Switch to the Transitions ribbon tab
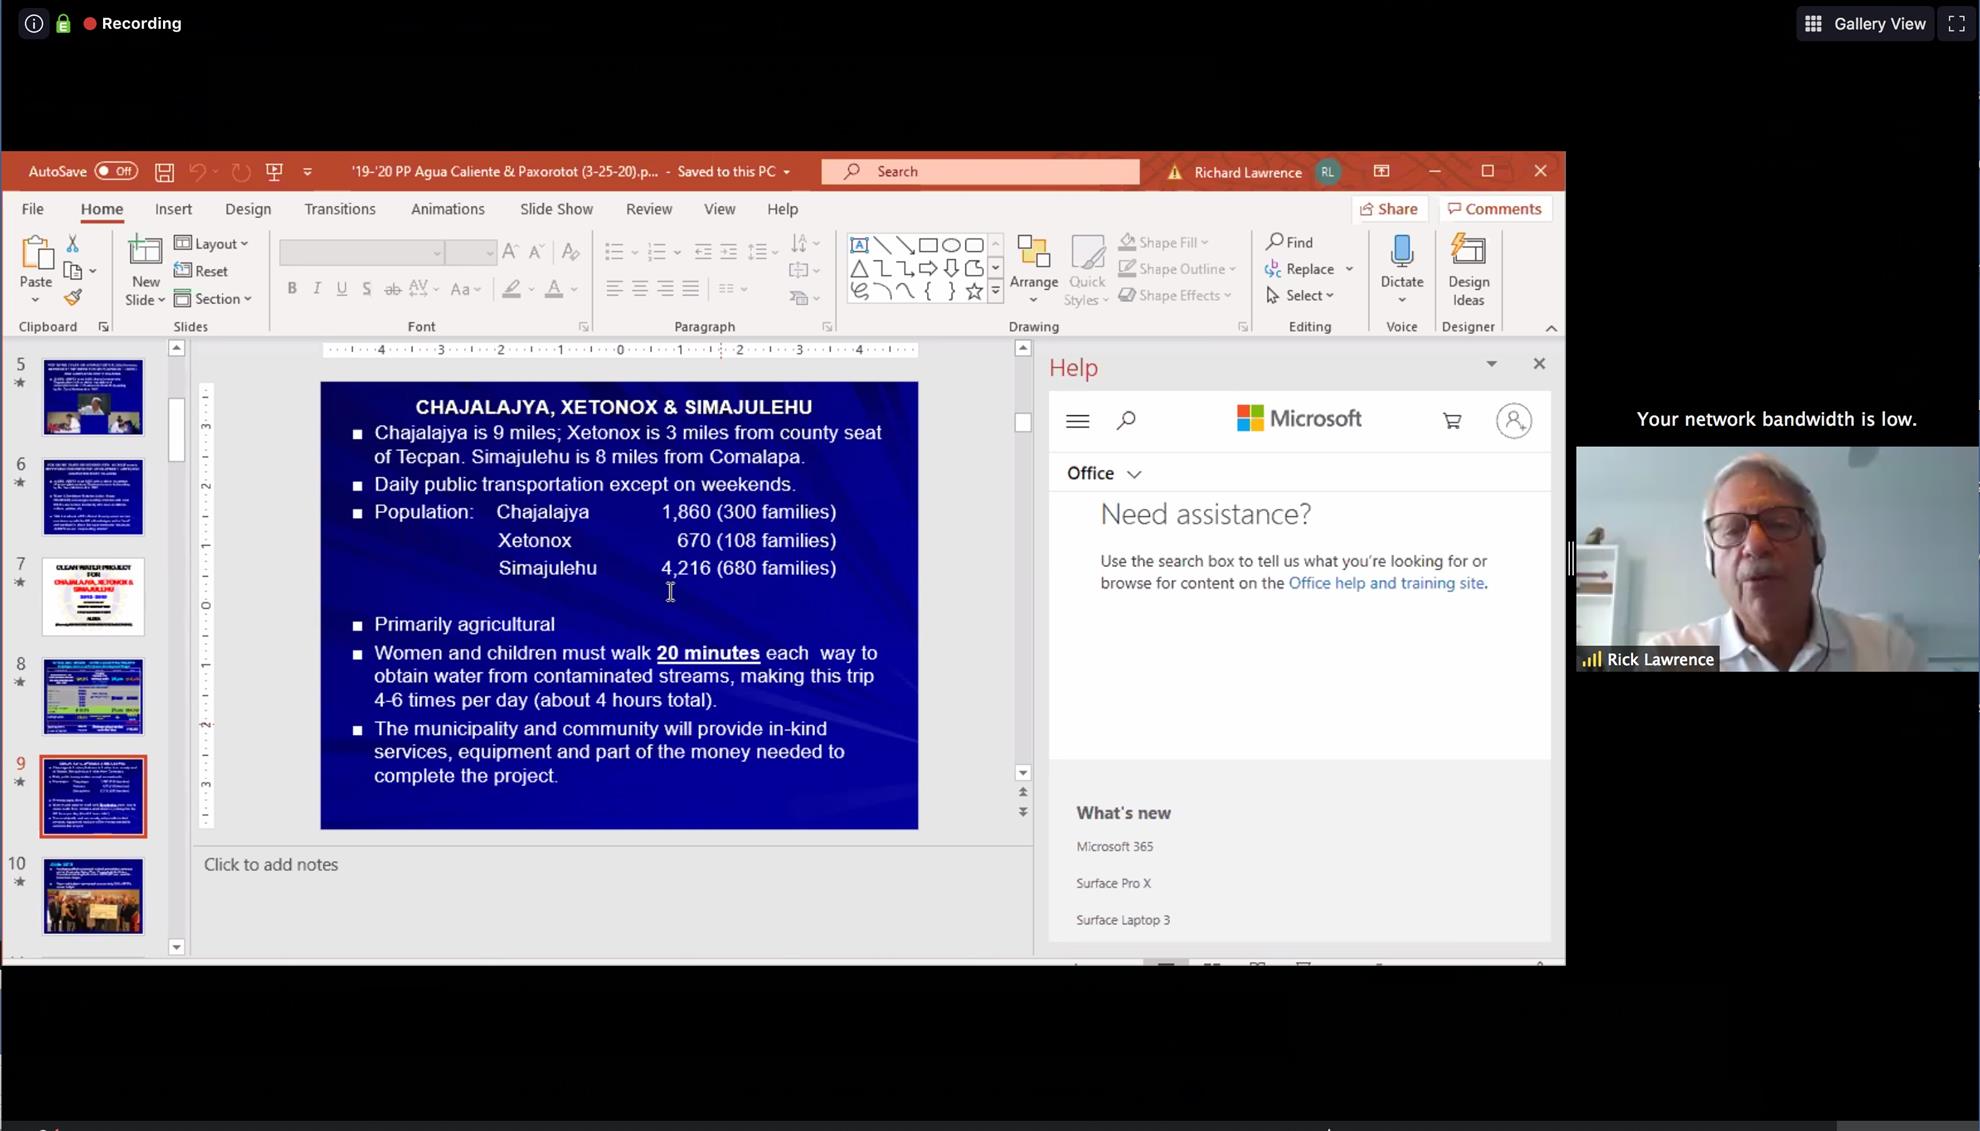Screen dimensions: 1980x1131 [339, 209]
